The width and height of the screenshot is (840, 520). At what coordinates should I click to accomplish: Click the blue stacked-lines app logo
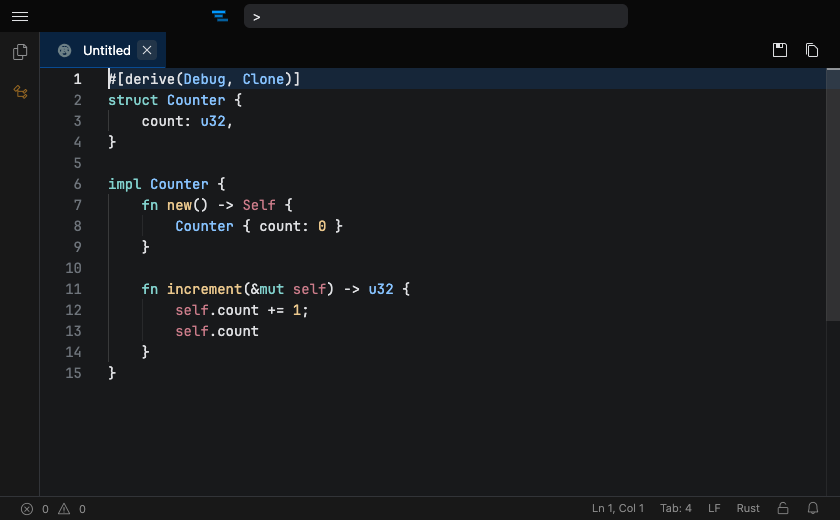click(220, 16)
